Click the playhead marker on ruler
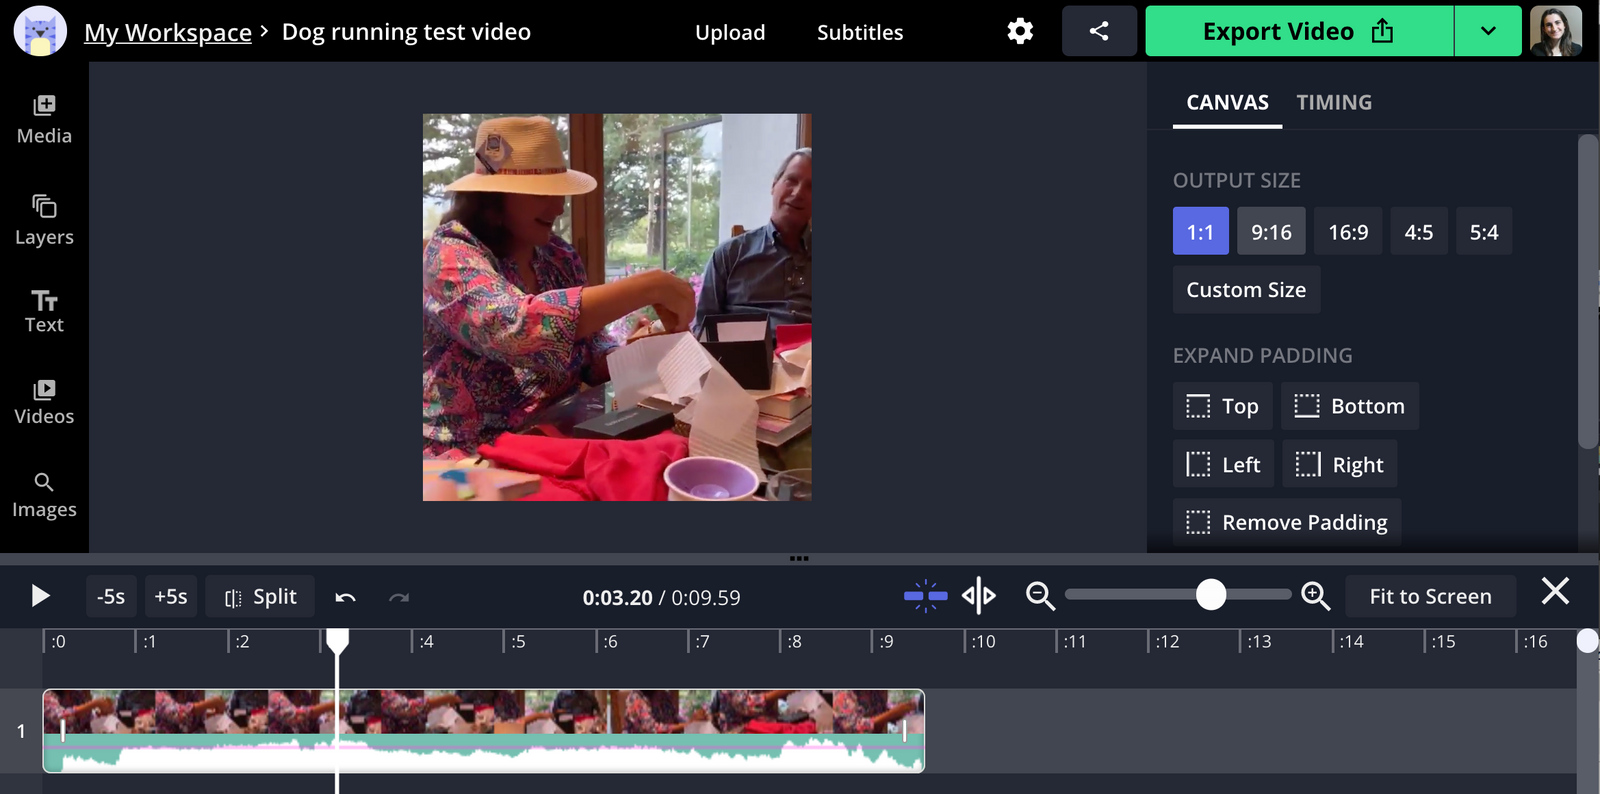This screenshot has width=1600, height=794. pyautogui.click(x=337, y=641)
